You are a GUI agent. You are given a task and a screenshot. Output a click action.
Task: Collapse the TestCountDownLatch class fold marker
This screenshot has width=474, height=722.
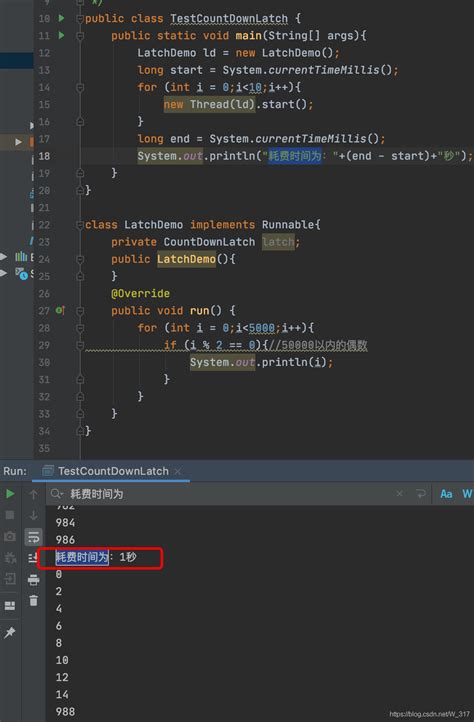(79, 18)
